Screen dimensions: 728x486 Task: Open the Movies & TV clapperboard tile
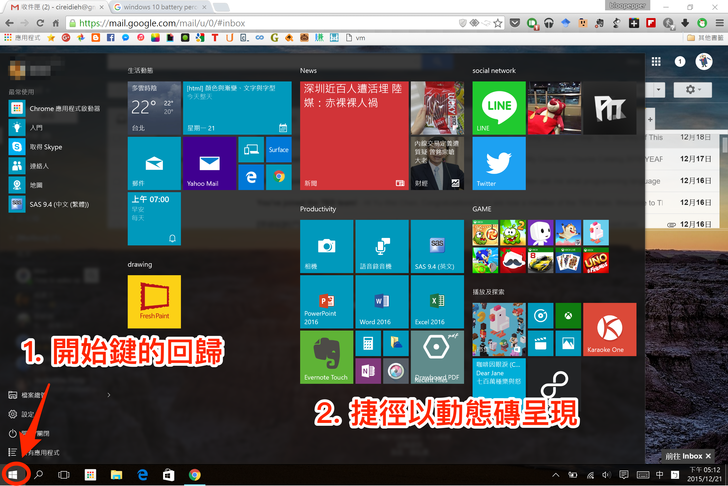click(x=540, y=343)
